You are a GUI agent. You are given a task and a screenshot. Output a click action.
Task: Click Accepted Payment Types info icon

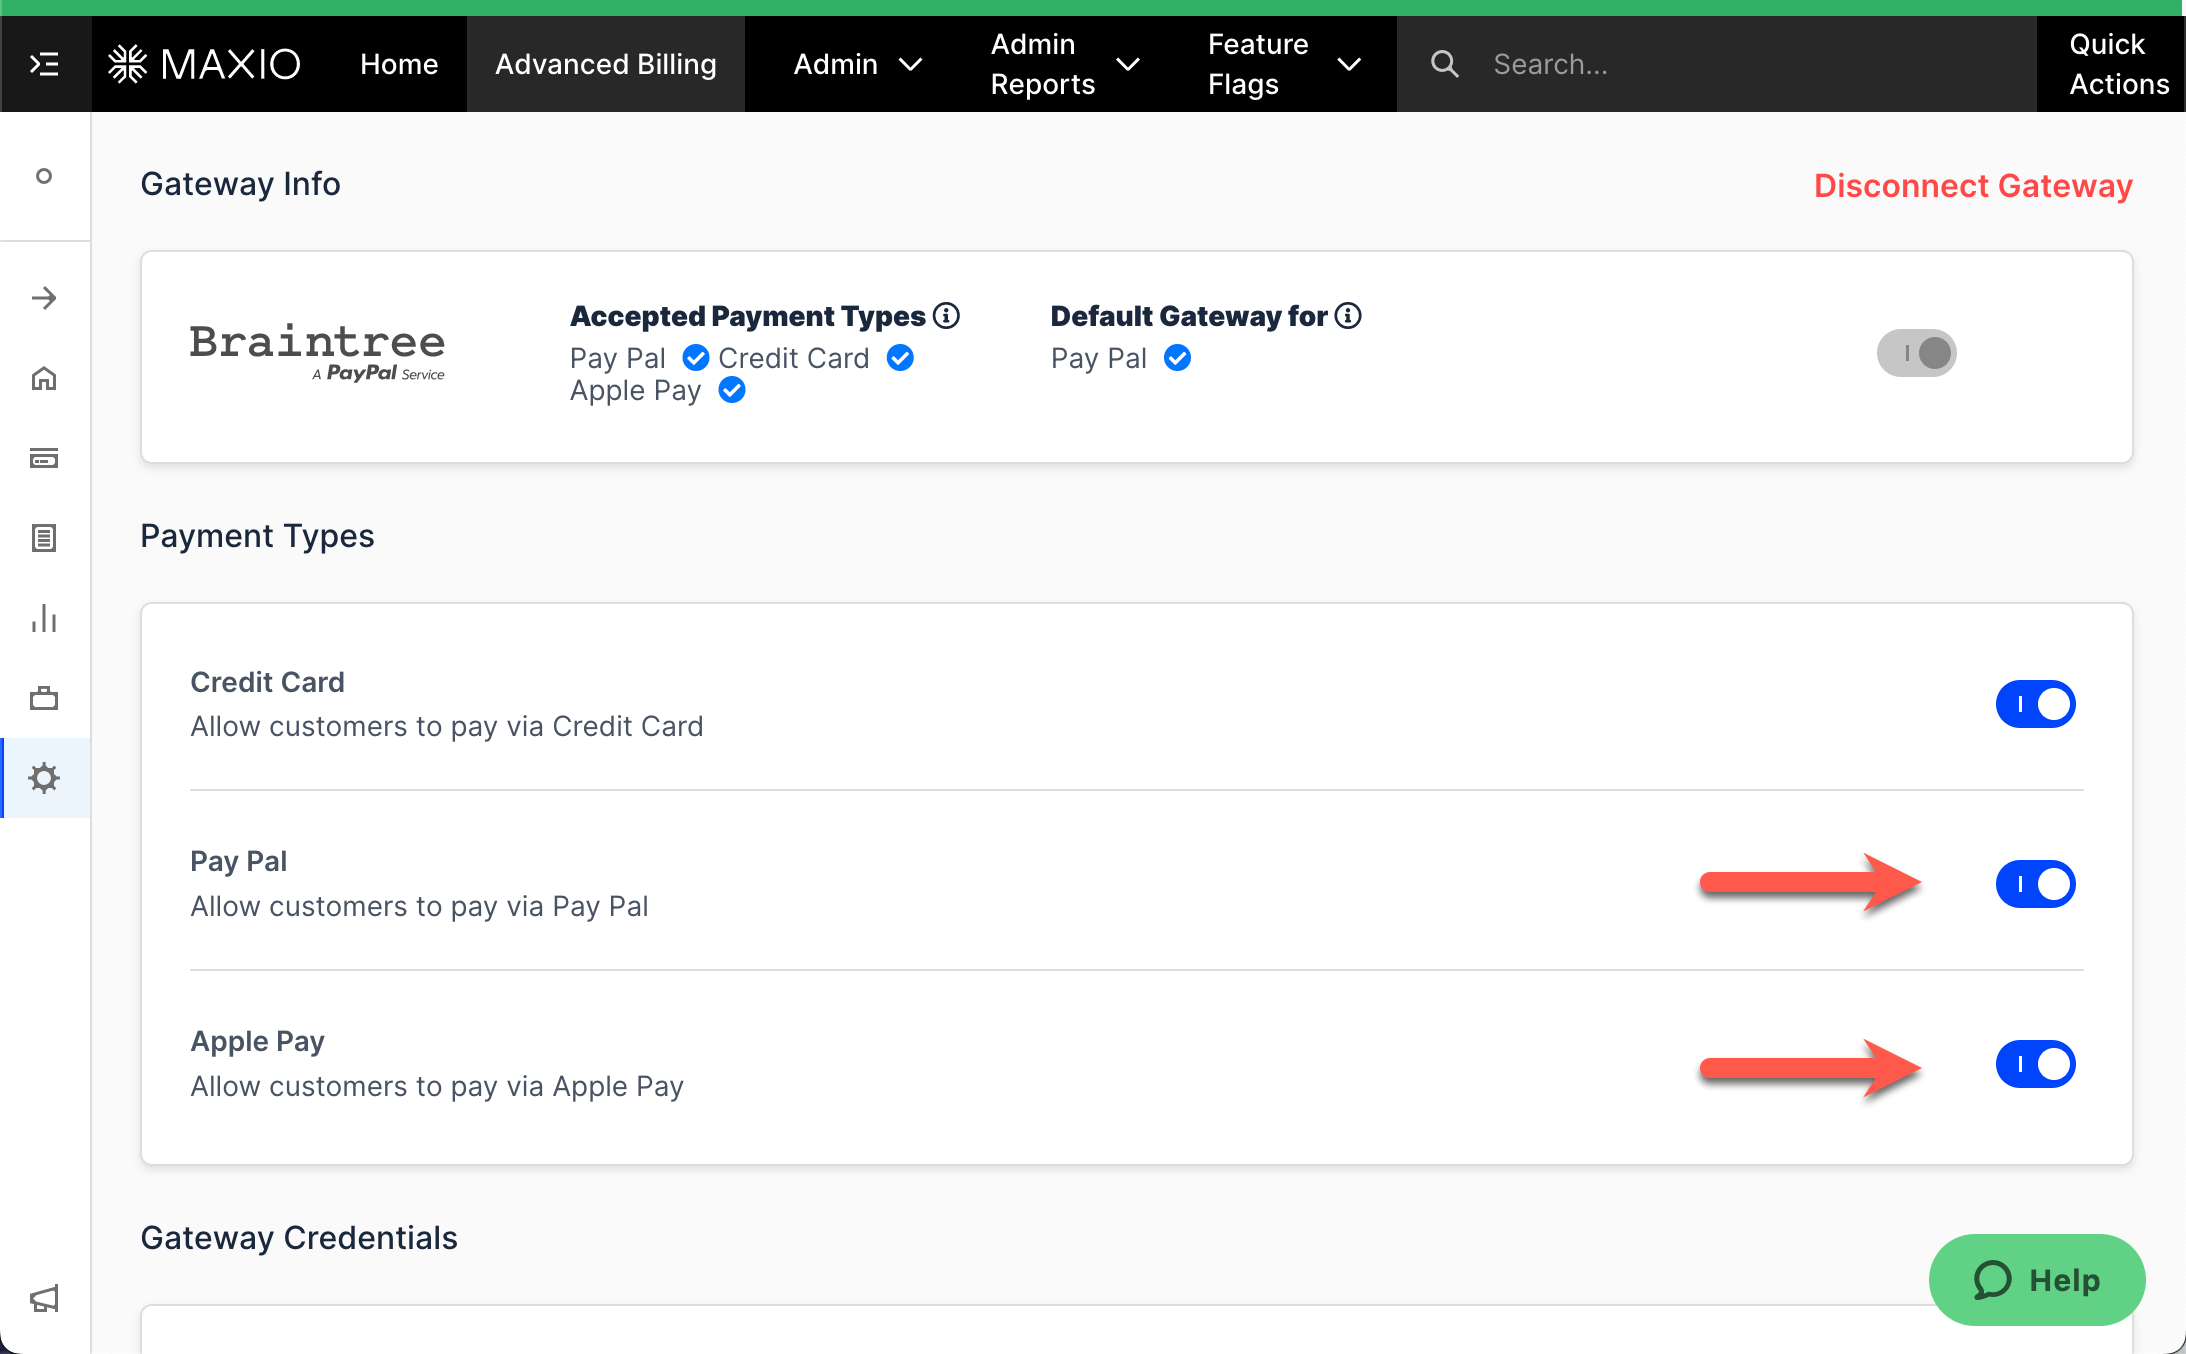(x=946, y=316)
